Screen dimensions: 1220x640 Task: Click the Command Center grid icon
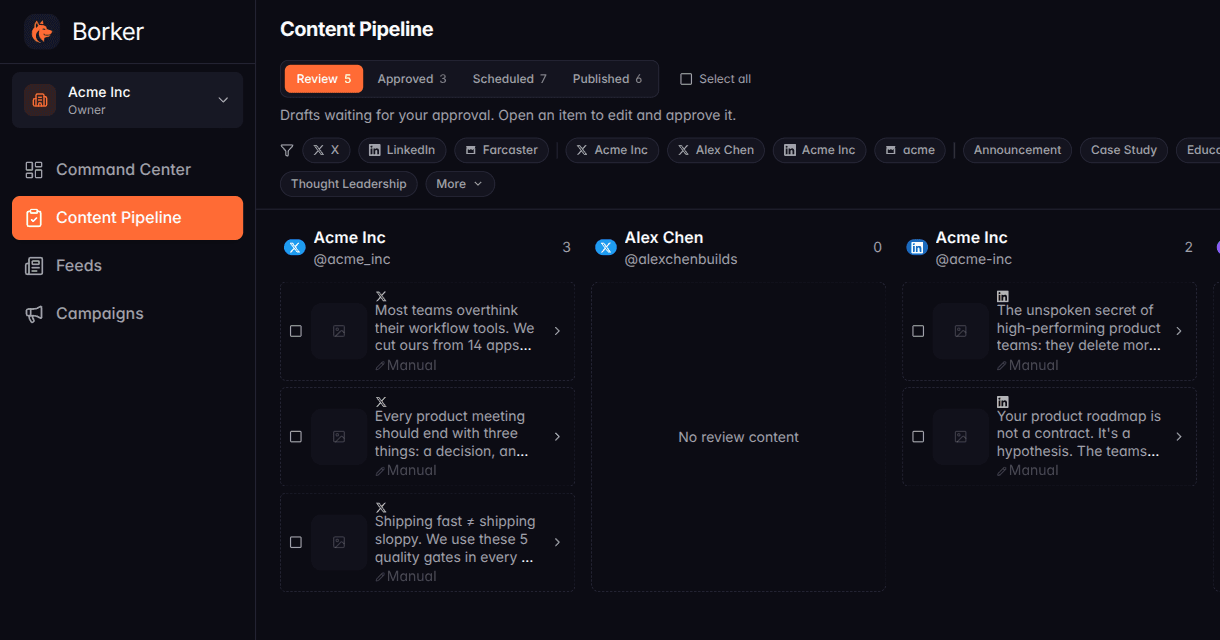pyautogui.click(x=34, y=170)
